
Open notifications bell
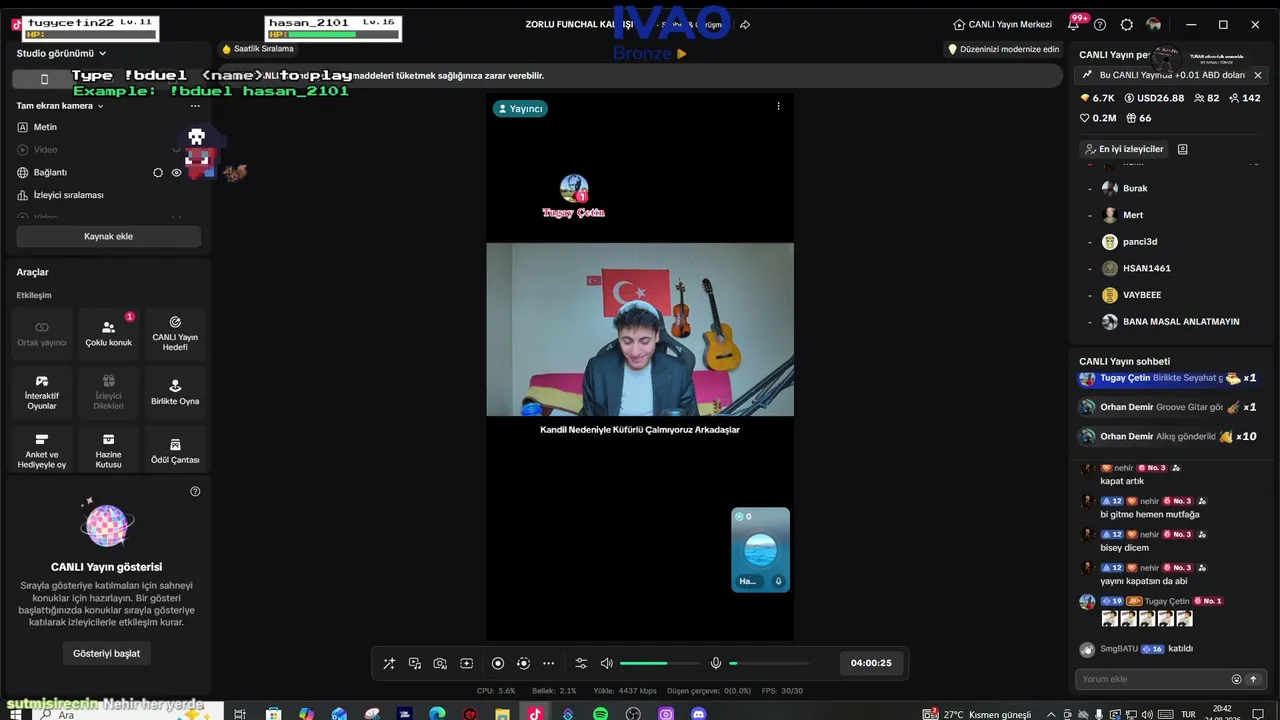pyautogui.click(x=1073, y=25)
